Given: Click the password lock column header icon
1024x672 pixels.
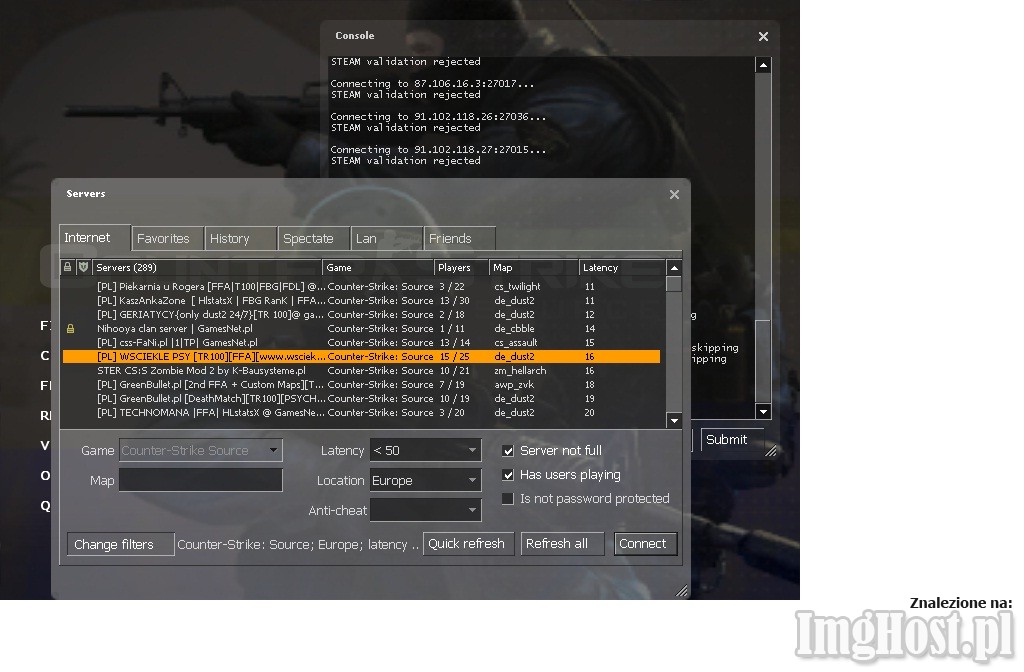Looking at the screenshot, I should point(67,267).
